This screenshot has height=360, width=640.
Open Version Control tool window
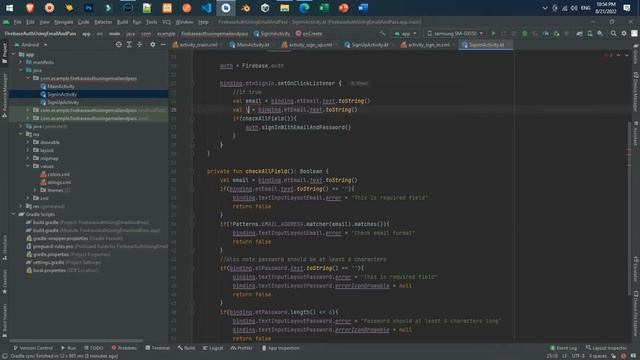click(33, 348)
